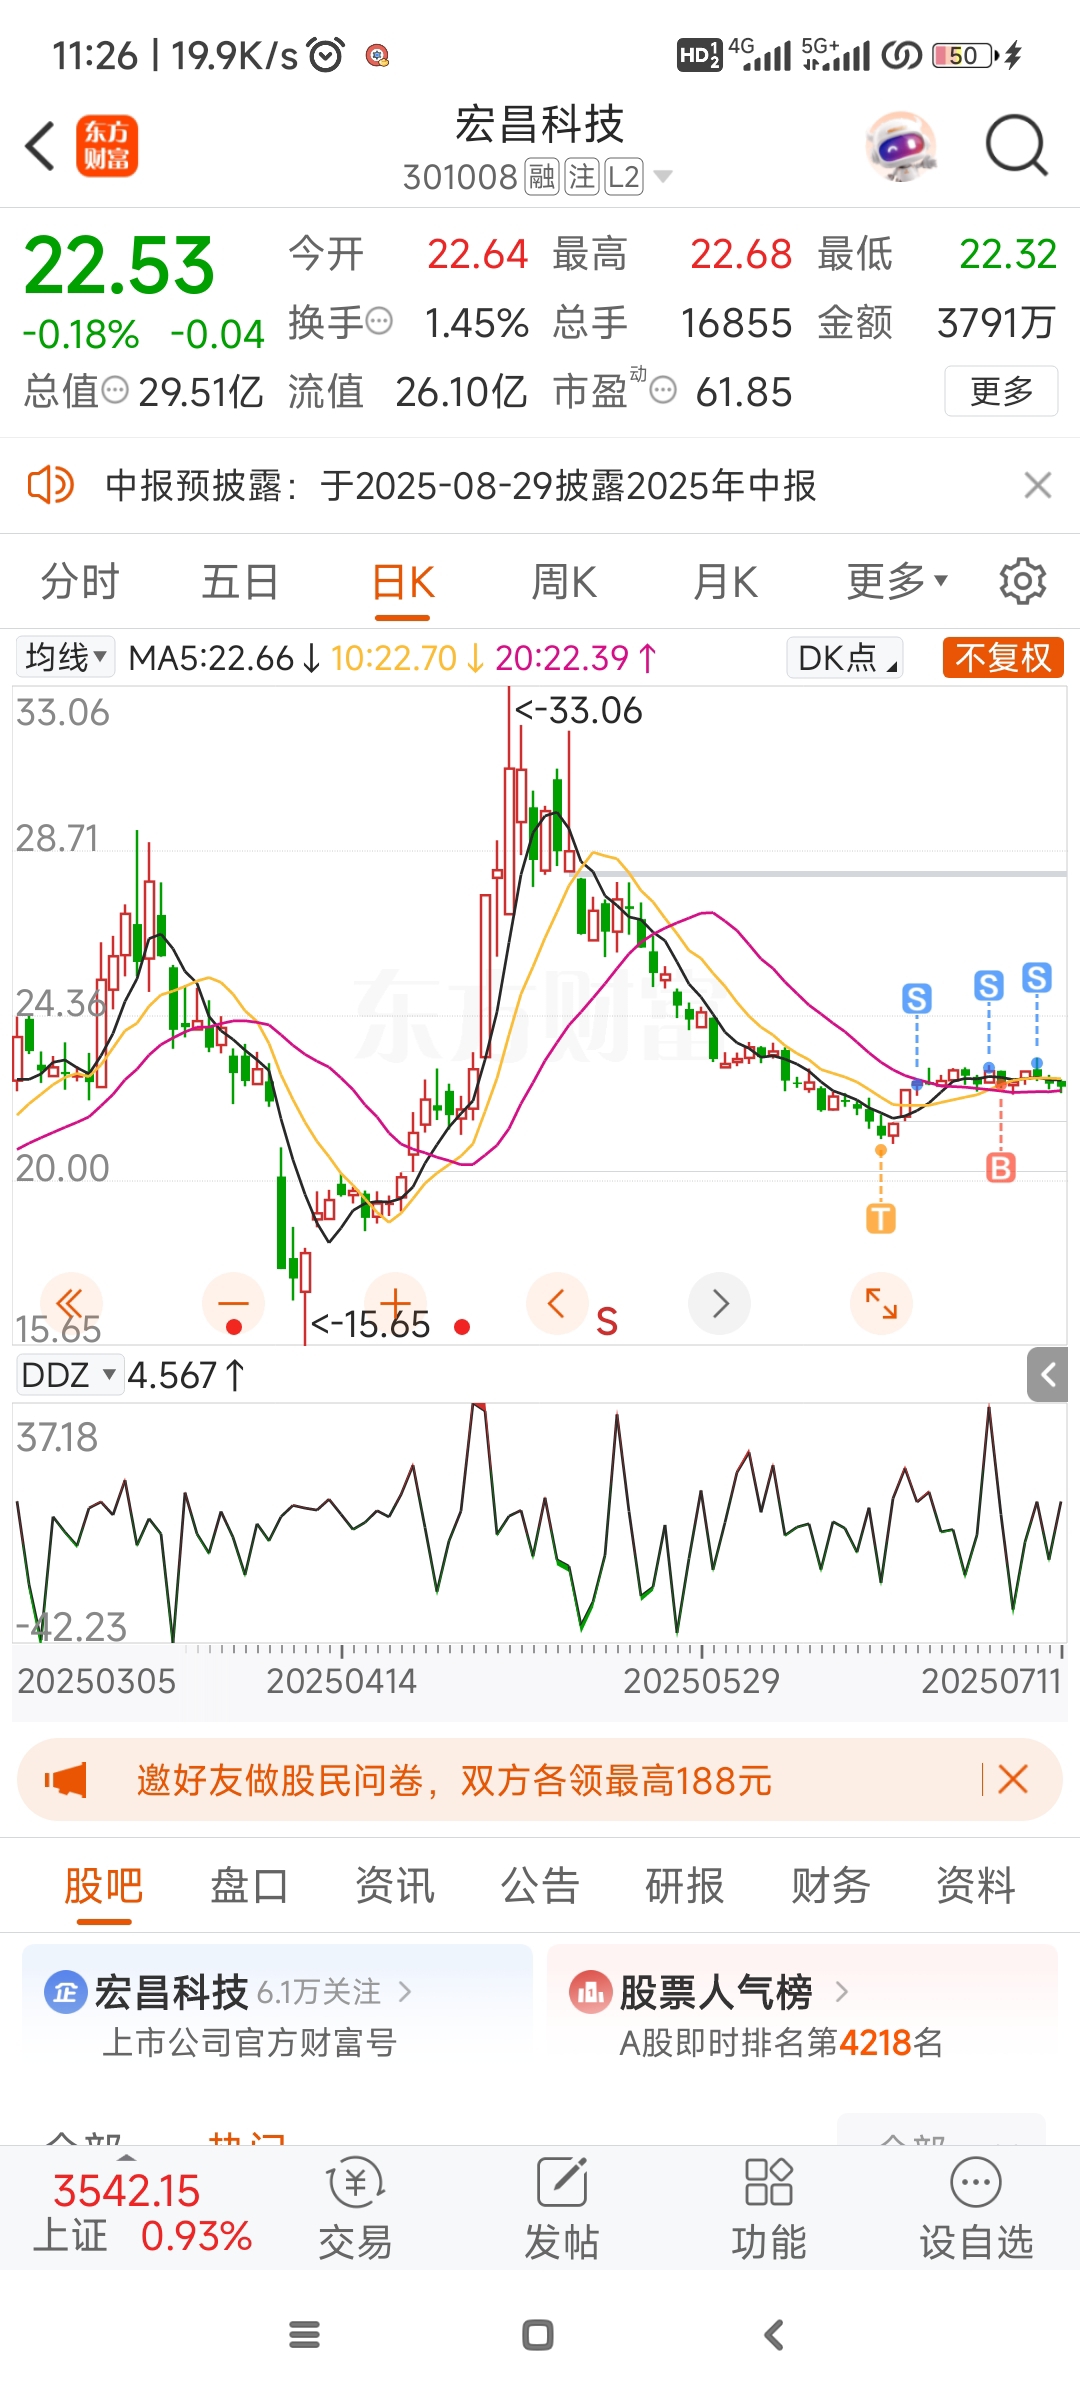Tap the Android home button
The width and height of the screenshot is (1080, 2400).
[538, 2335]
